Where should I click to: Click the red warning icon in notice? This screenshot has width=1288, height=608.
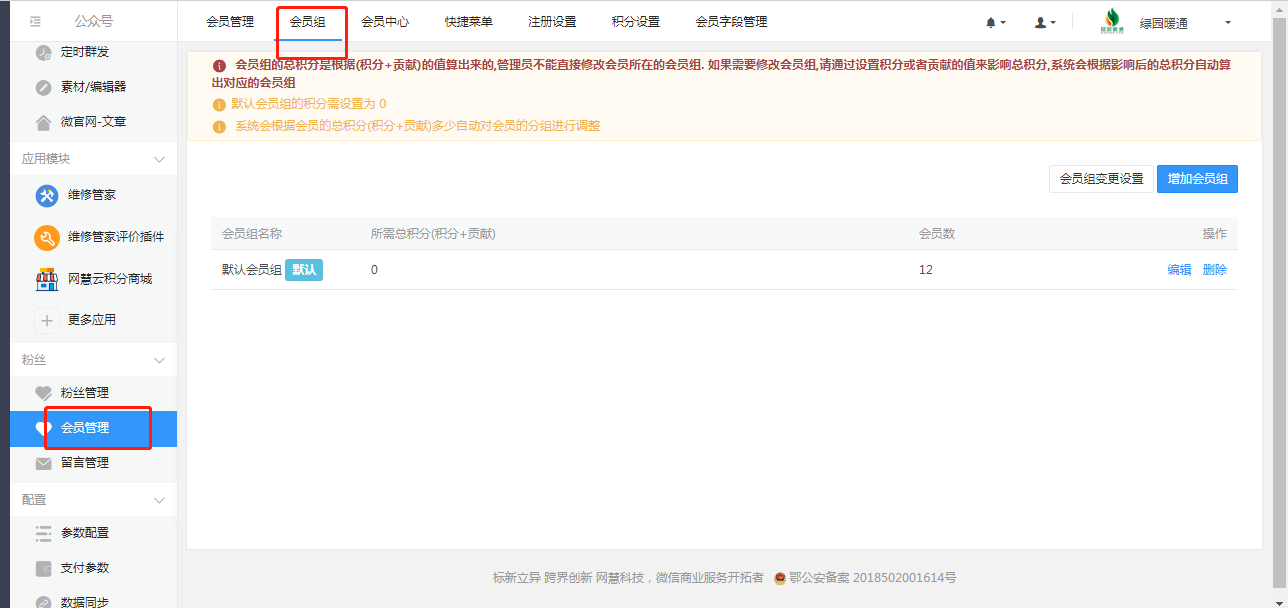[x=219, y=65]
